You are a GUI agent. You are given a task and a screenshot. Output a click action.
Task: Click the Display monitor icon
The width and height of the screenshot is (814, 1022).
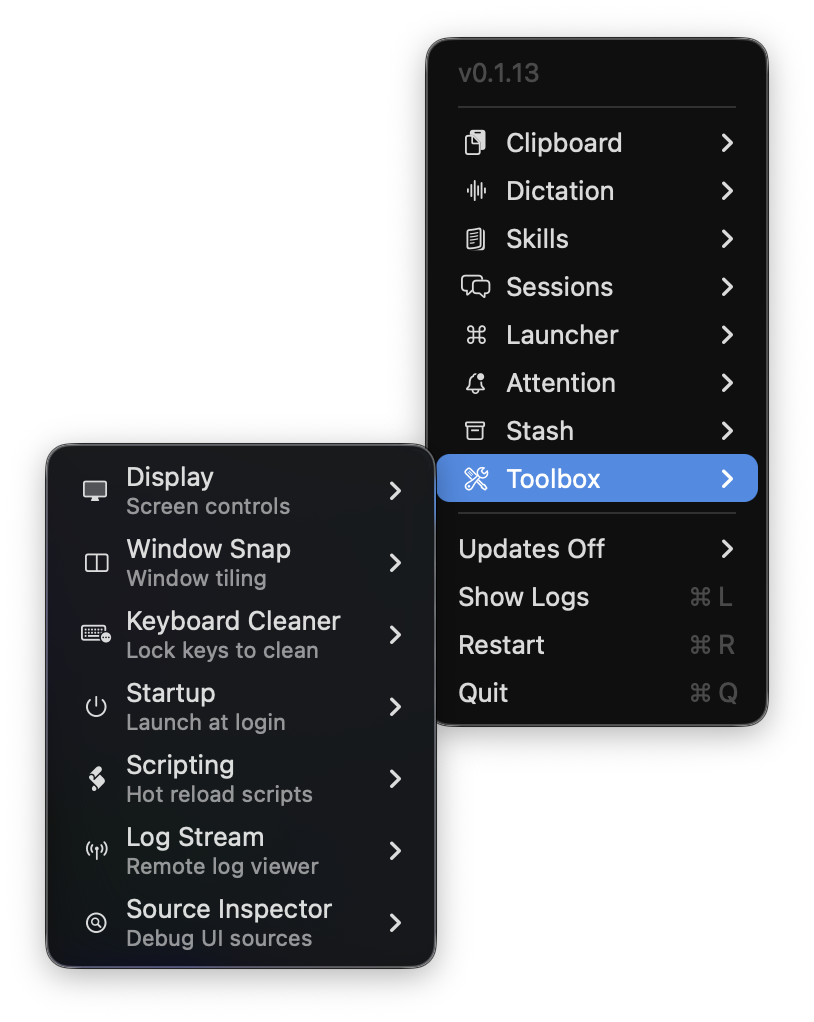96,490
